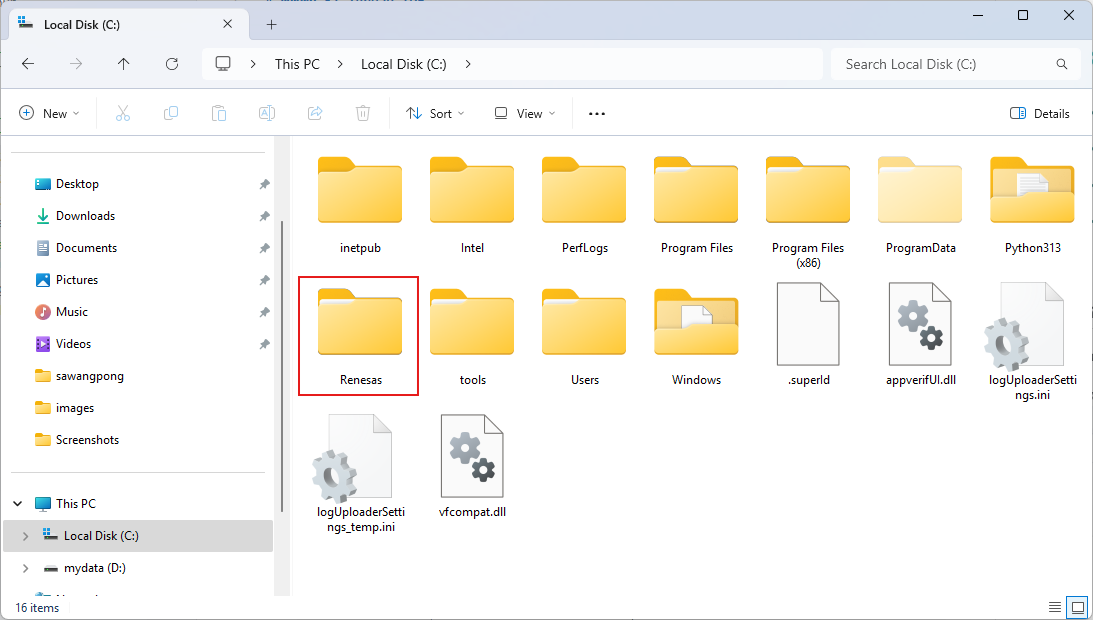Click the Cut scissors icon in toolbar
Screen dimensions: 1093x620
click(x=123, y=114)
